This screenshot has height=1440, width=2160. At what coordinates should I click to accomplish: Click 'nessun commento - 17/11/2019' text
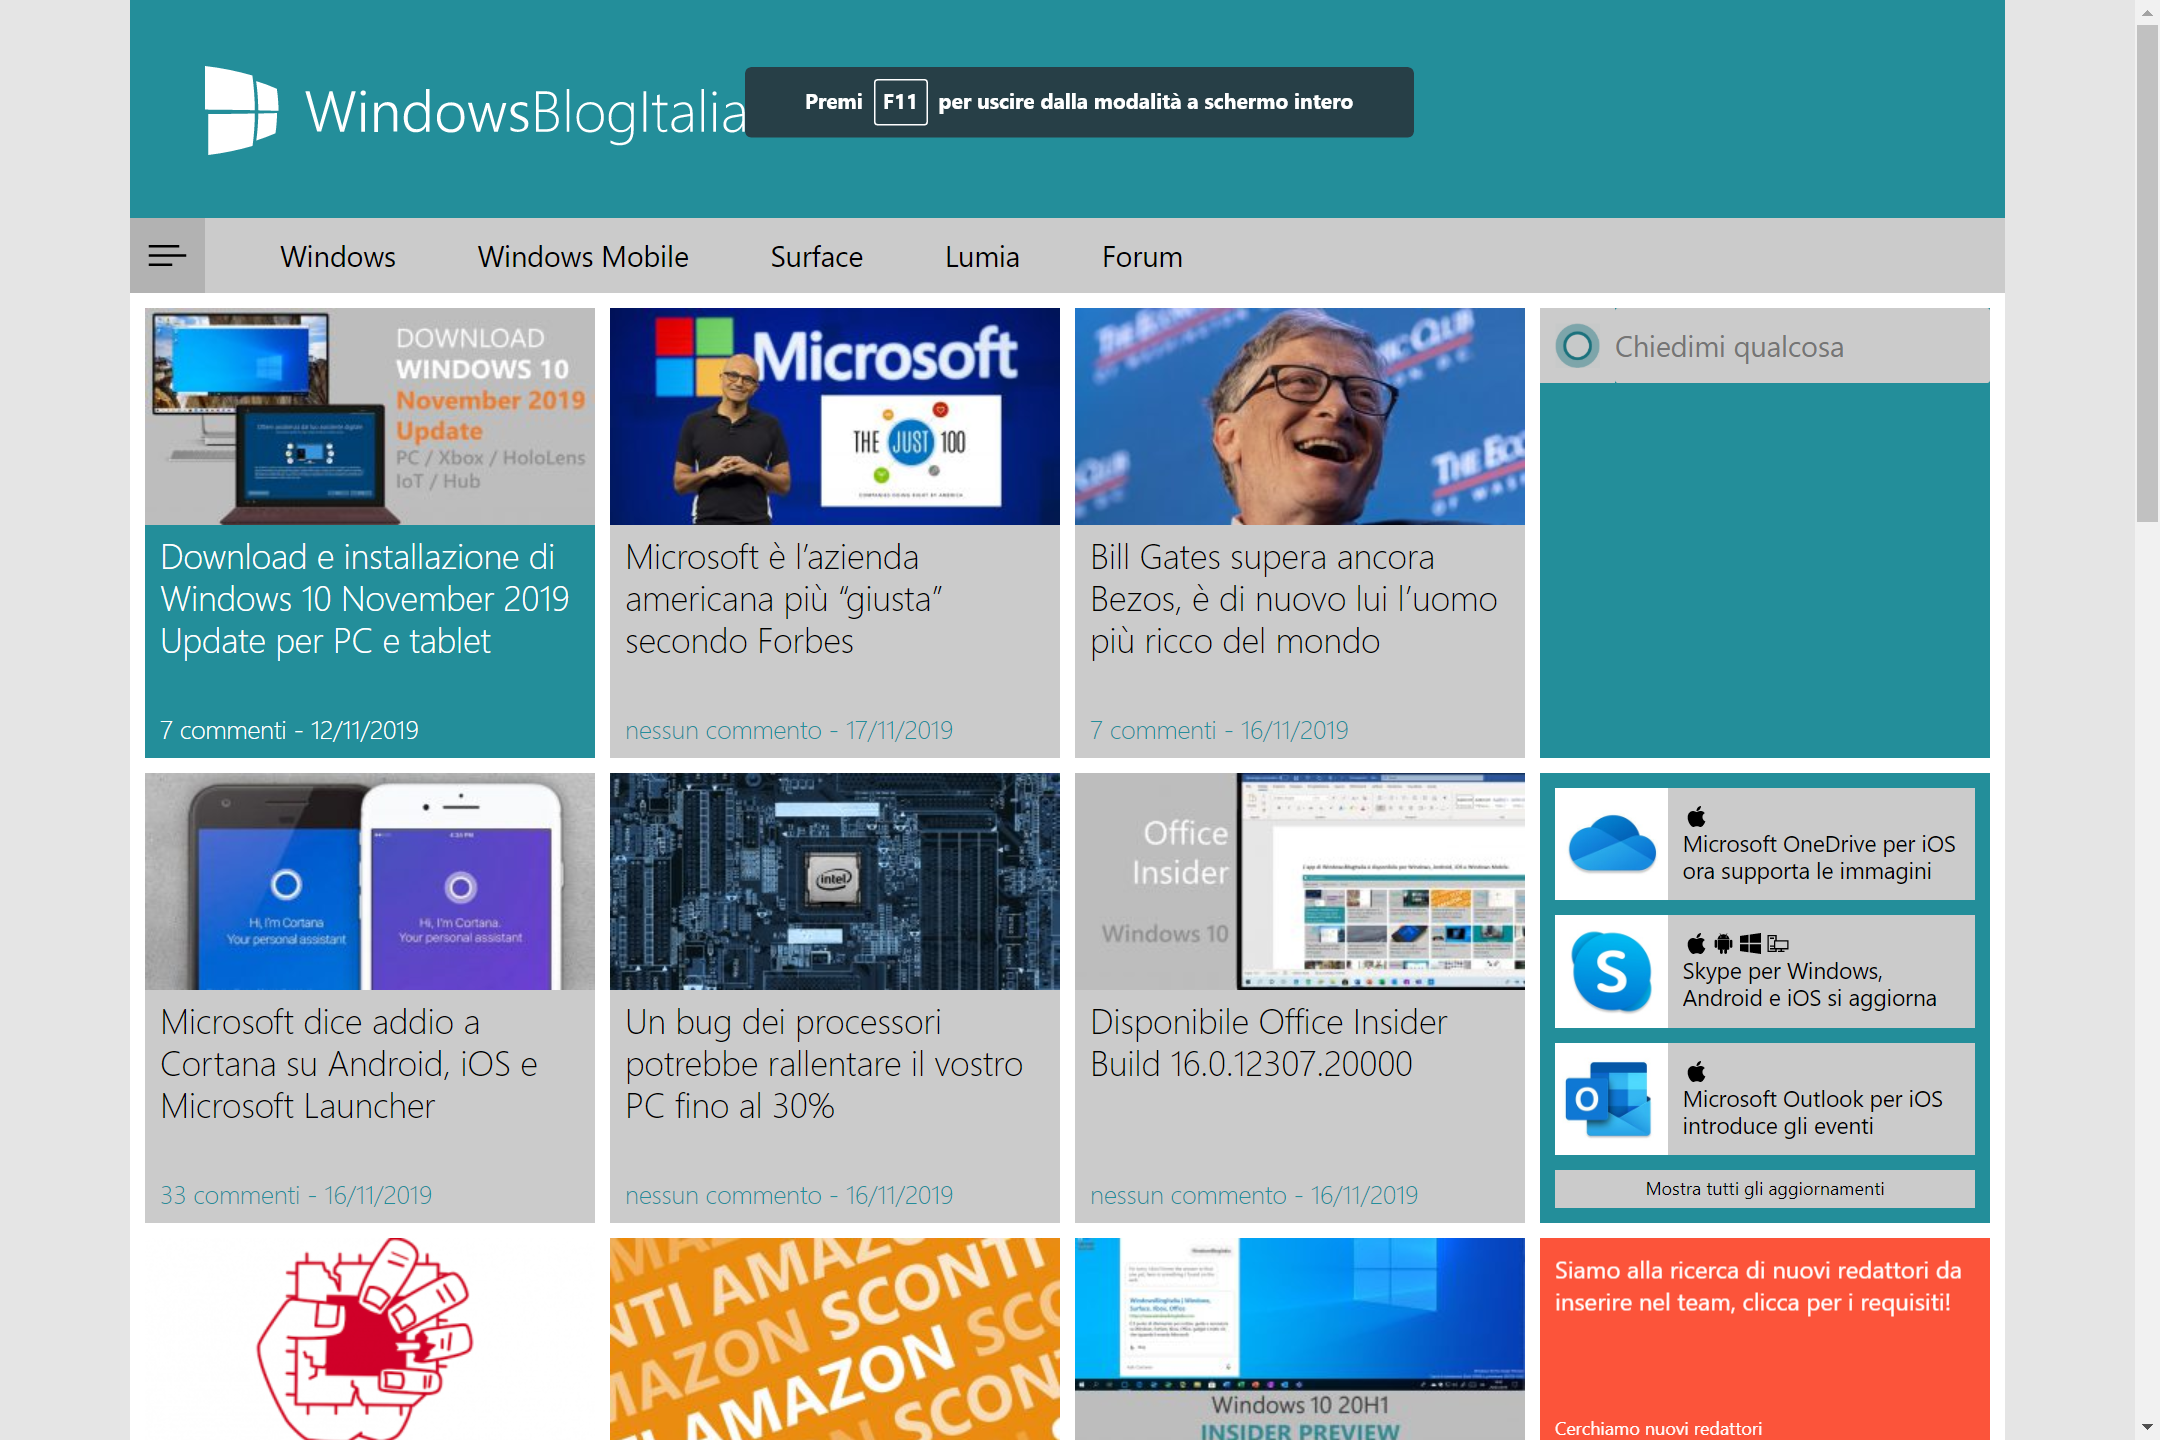coord(789,731)
